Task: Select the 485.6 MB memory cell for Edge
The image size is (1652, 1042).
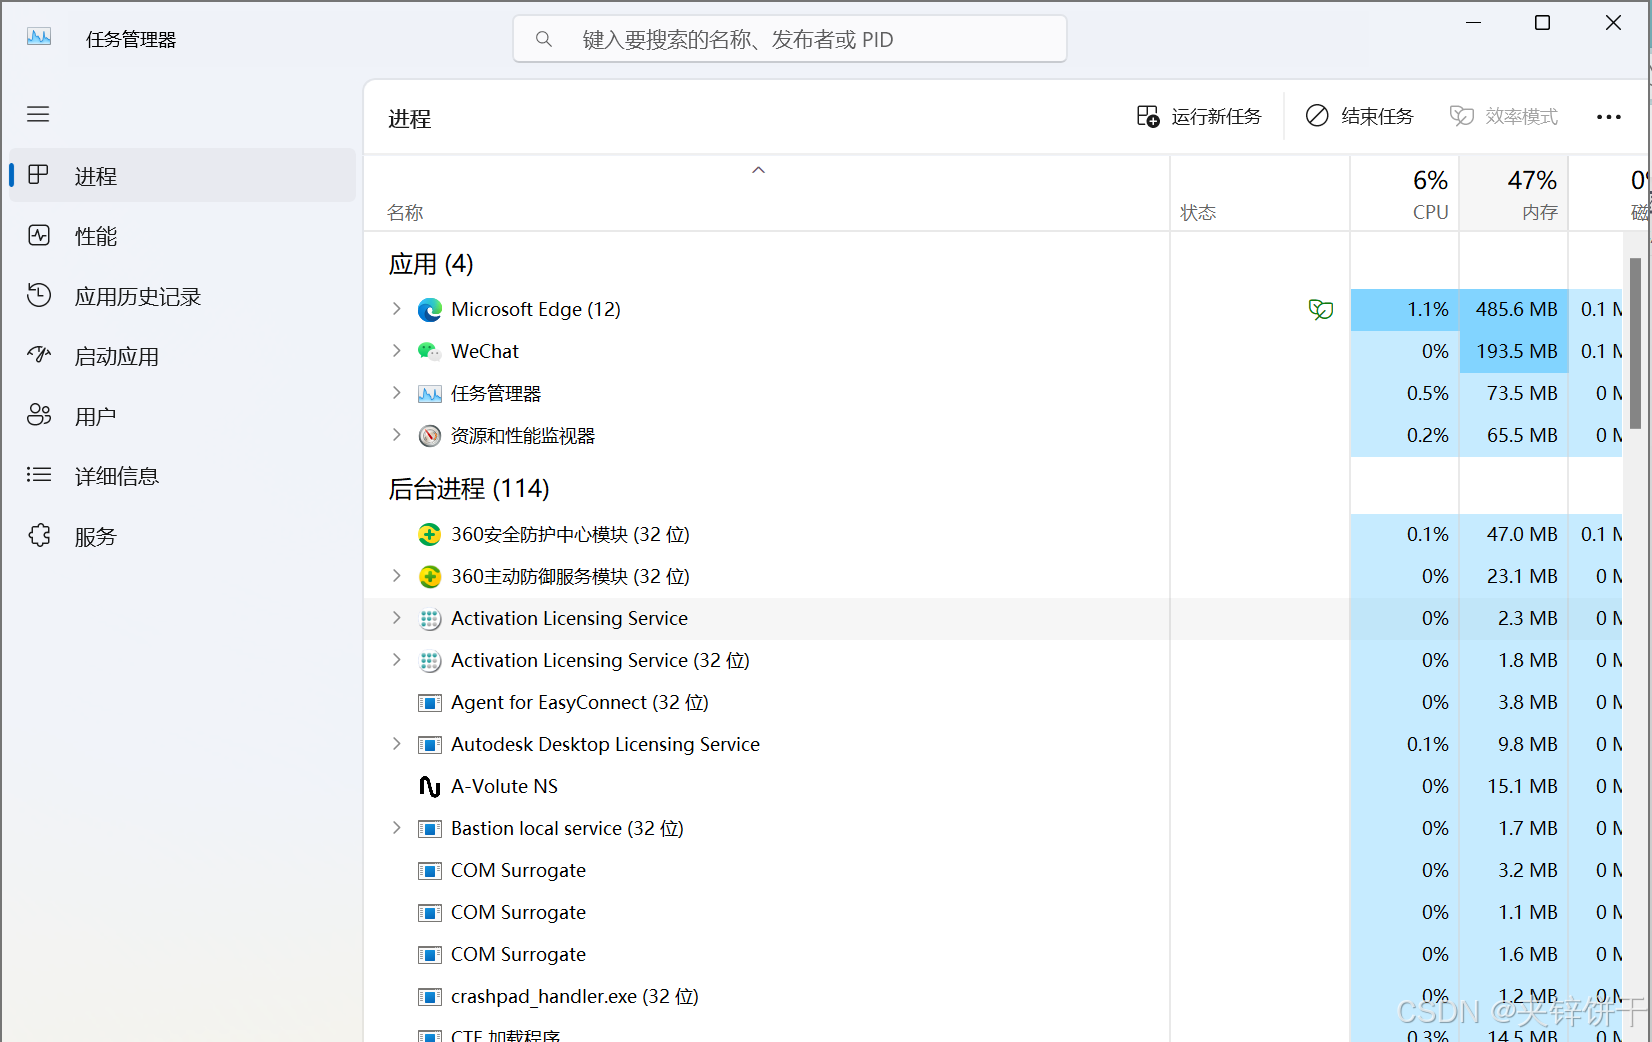Action: point(1514,310)
